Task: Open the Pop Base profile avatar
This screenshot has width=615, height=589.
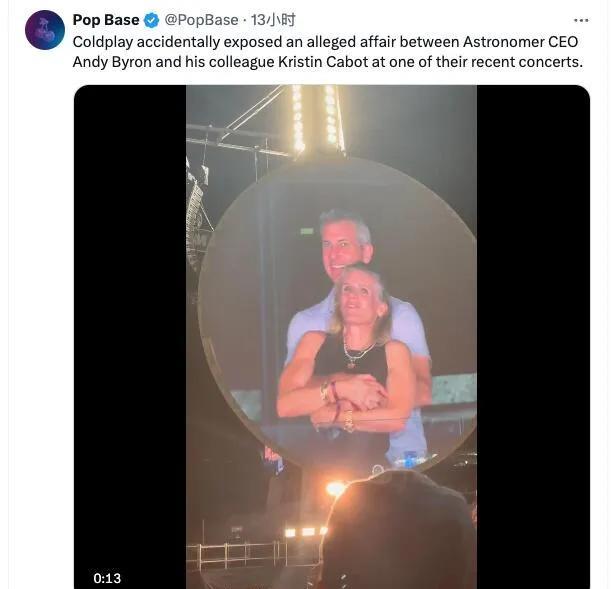Action: (44, 30)
